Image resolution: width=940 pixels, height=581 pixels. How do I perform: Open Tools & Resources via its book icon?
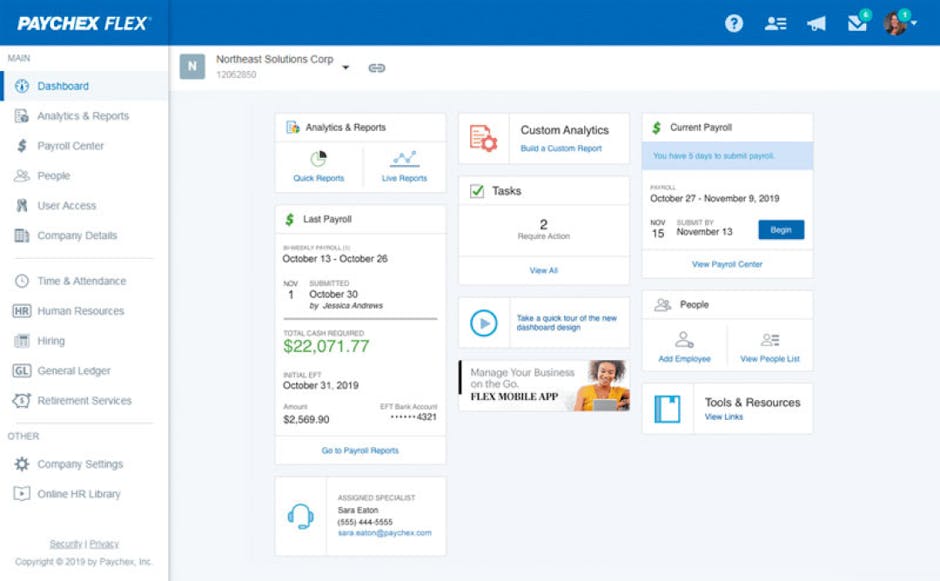coord(666,407)
